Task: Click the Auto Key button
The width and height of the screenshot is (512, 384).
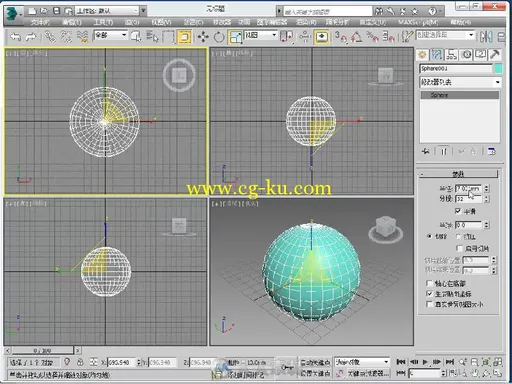Action: (315, 363)
